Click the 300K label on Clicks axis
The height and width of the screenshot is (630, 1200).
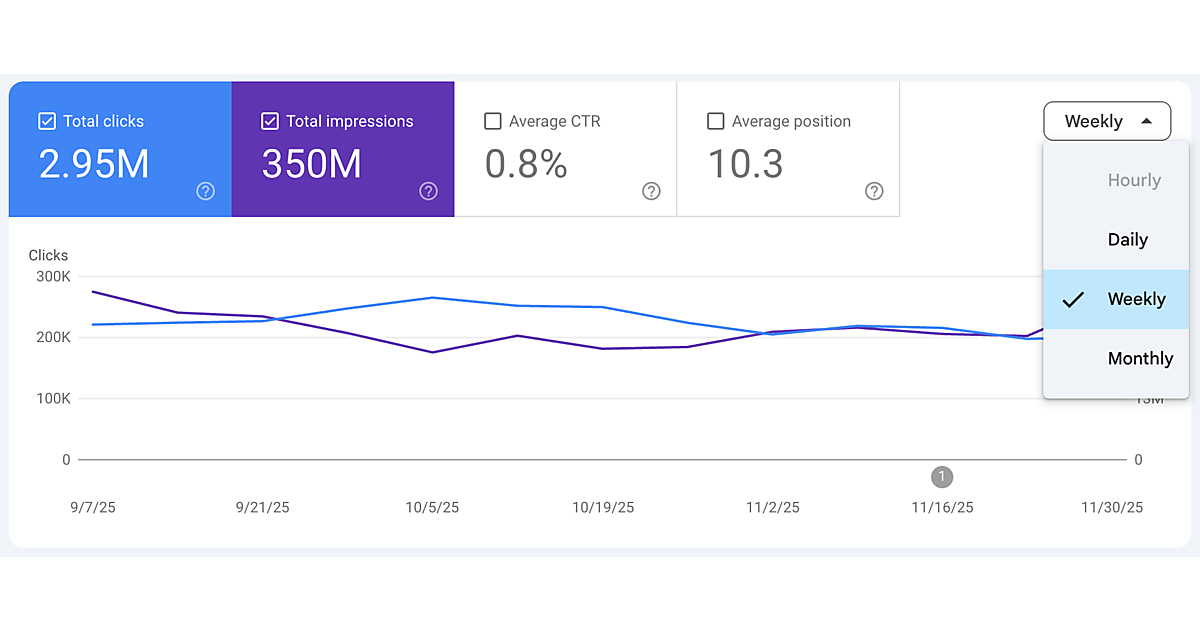coord(52,276)
